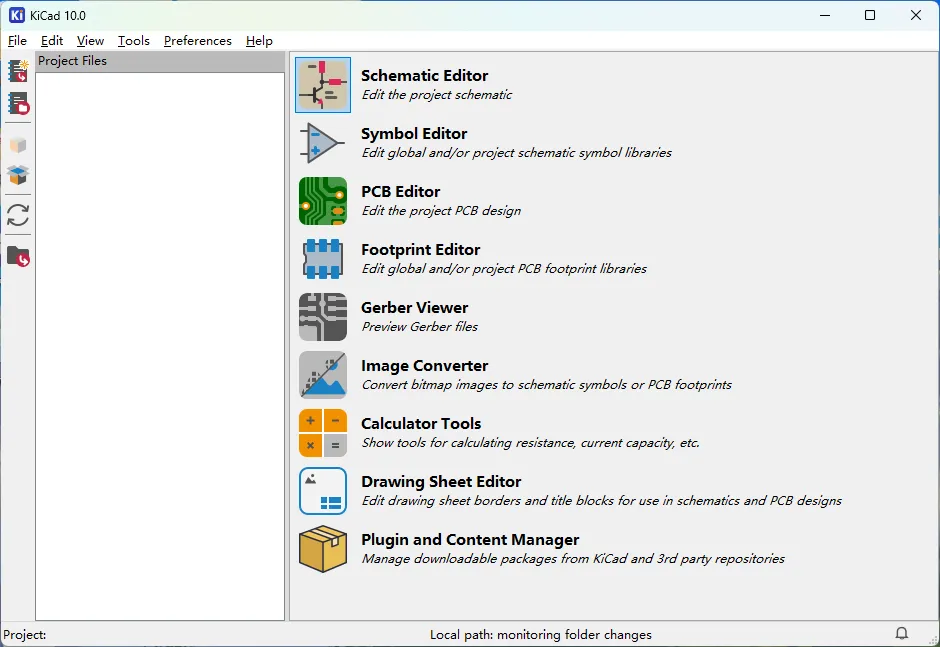Click the 'Show tools for calculating resistance' text
This screenshot has height=647, width=940.
(531, 443)
